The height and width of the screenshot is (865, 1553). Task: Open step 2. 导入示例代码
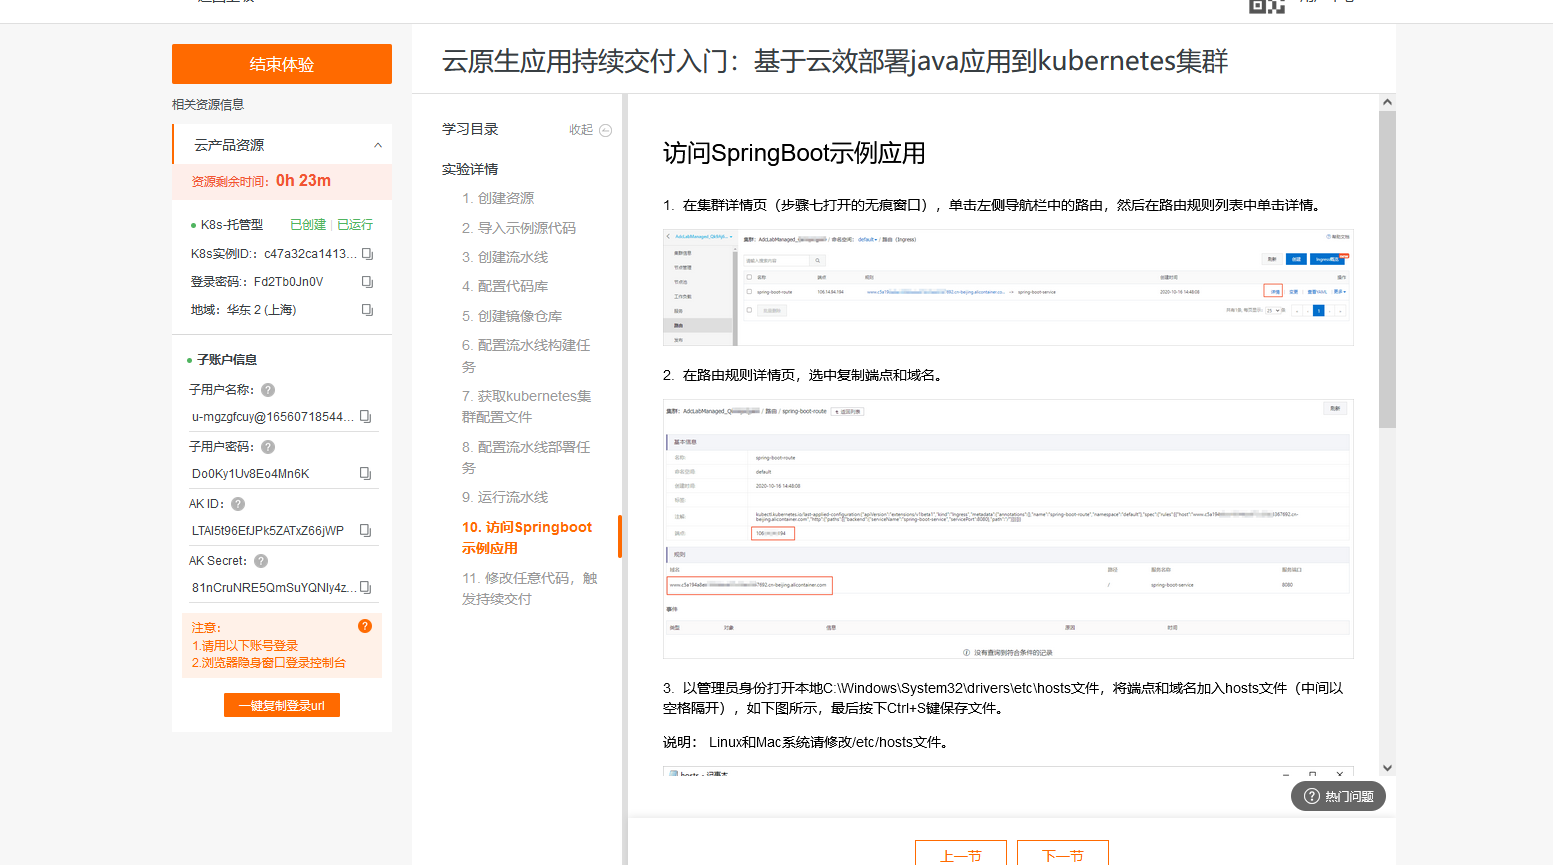pyautogui.click(x=519, y=228)
